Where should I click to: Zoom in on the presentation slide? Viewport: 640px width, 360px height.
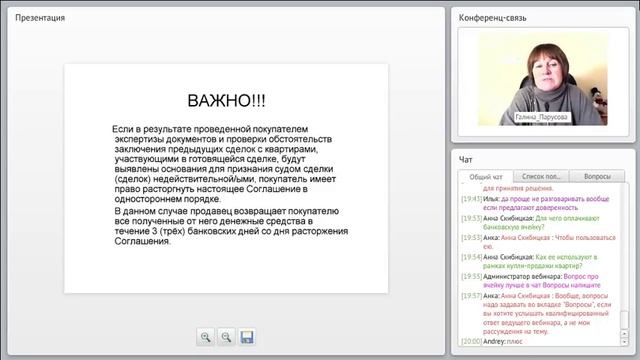click(205, 337)
